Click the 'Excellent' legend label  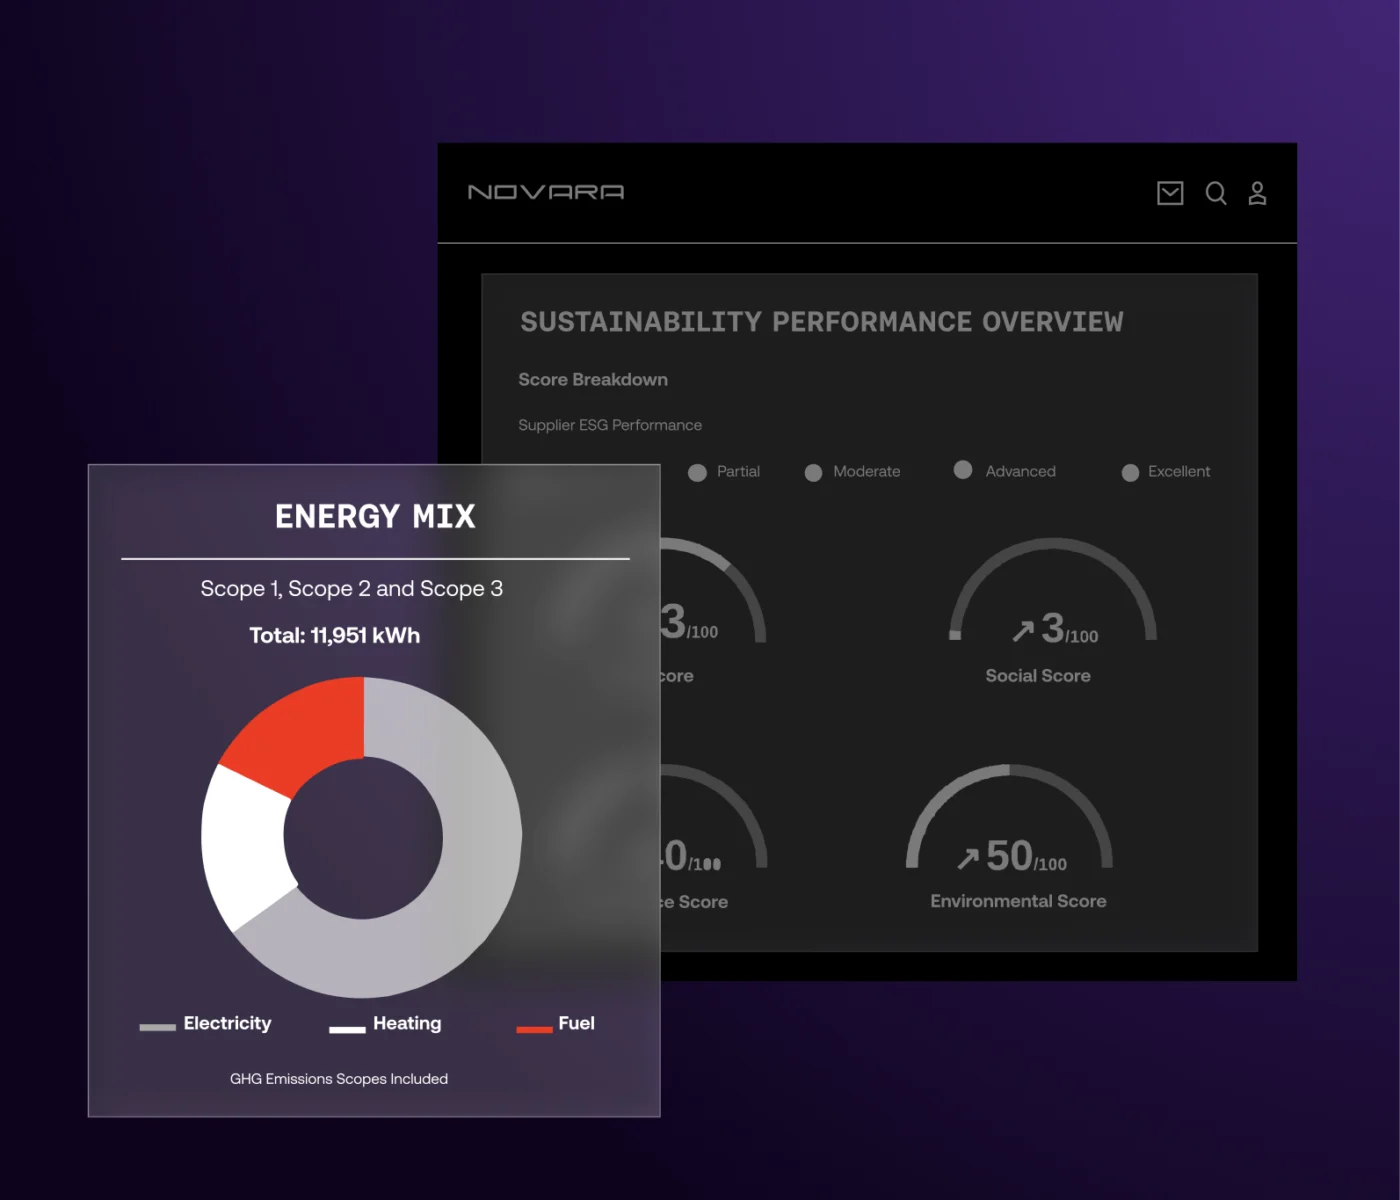[1179, 472]
